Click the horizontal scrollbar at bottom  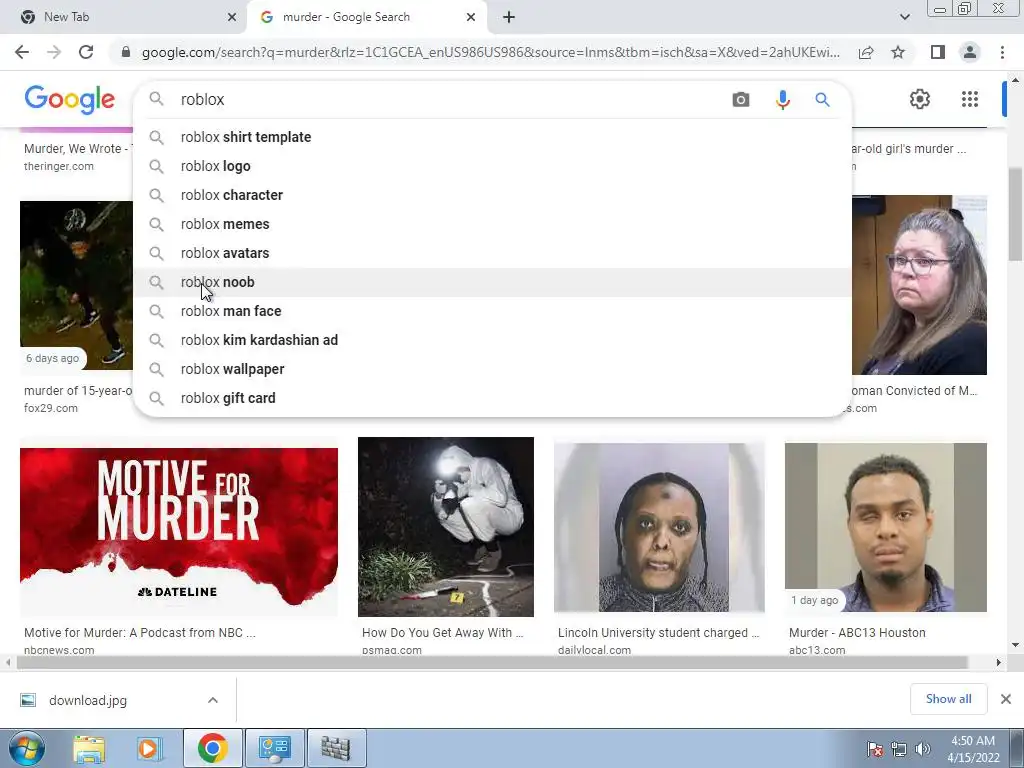coord(492,662)
